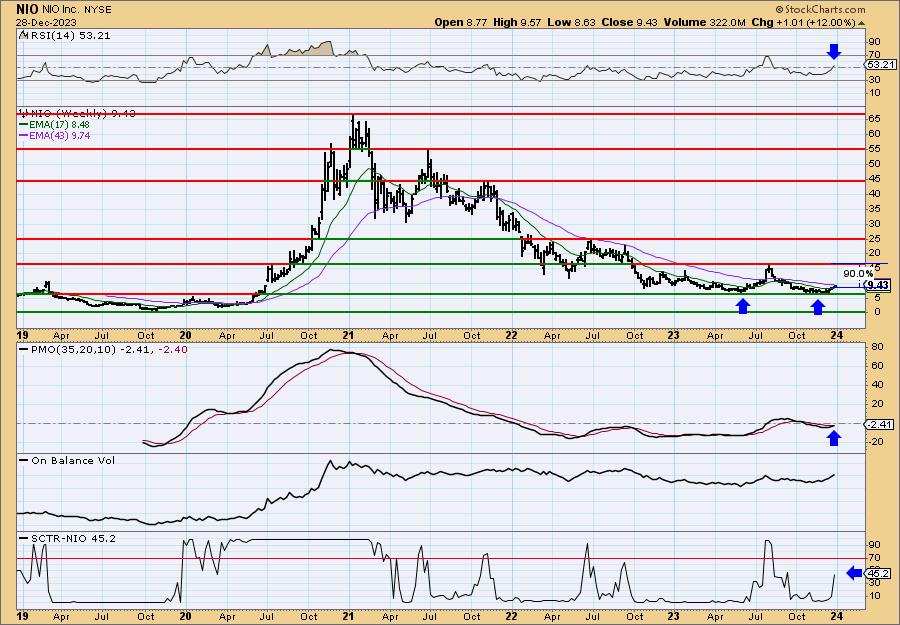The width and height of the screenshot is (900, 625).
Task: Click the '21' year label on bottom axis
Action: [348, 616]
